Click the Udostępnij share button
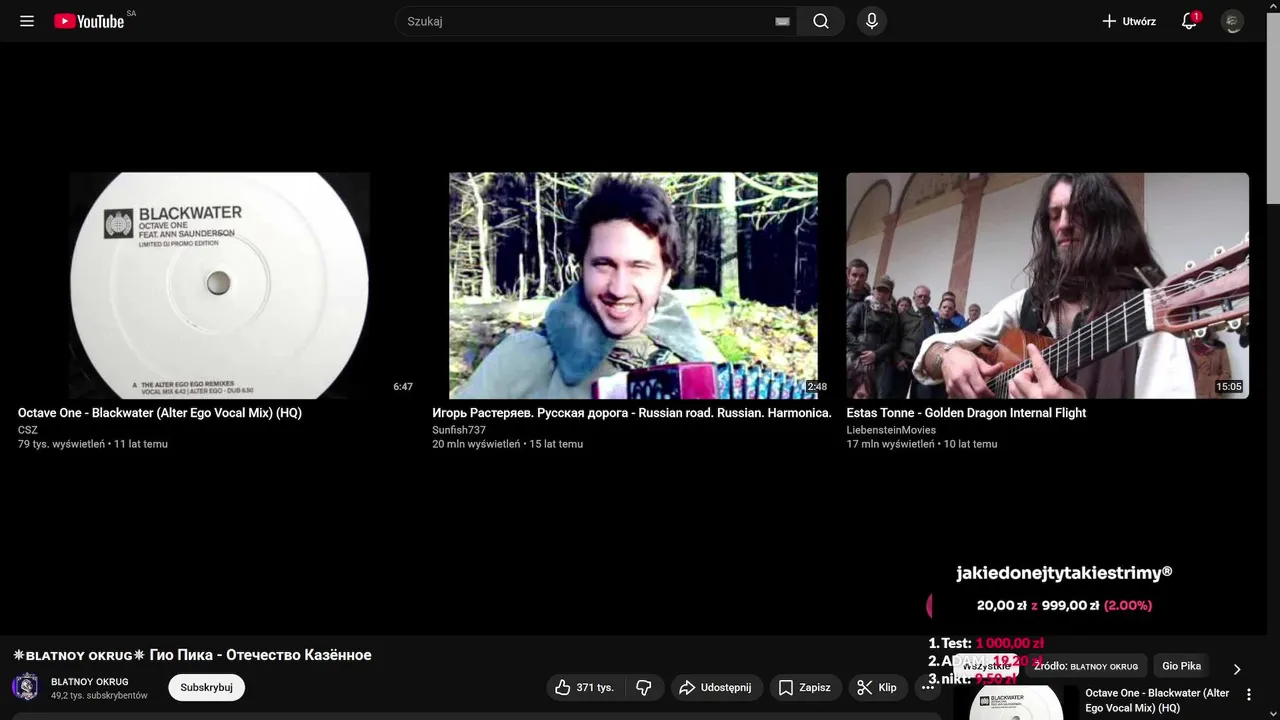Viewport: 1280px width, 720px height. pos(716,687)
